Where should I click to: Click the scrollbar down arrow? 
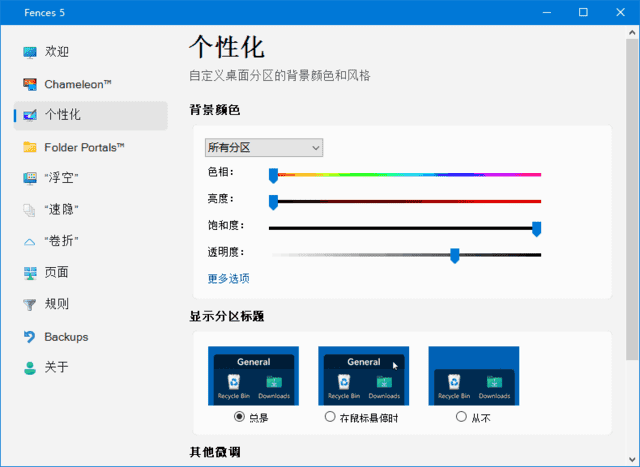click(x=632, y=460)
